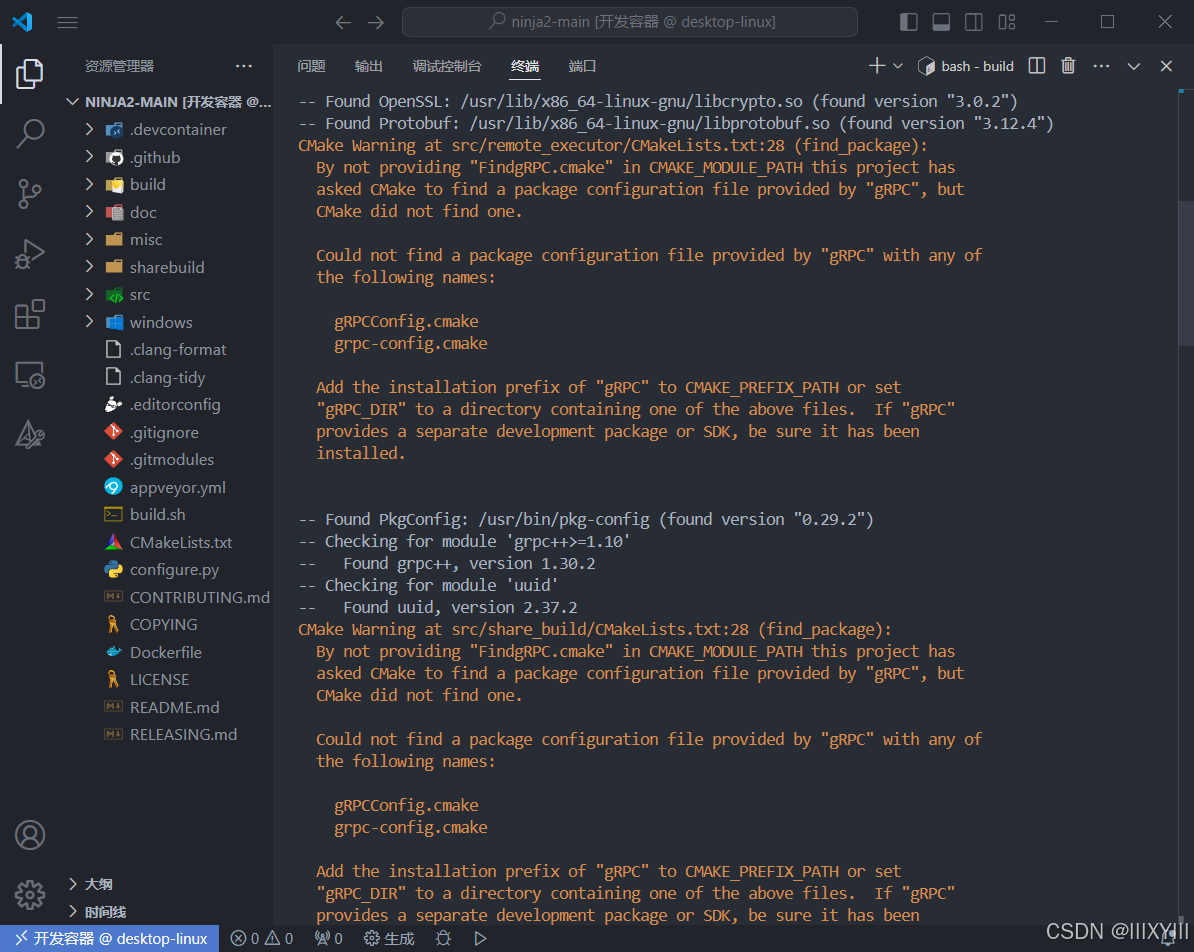1194x952 pixels.
Task: Open the Search view
Action: coord(29,134)
